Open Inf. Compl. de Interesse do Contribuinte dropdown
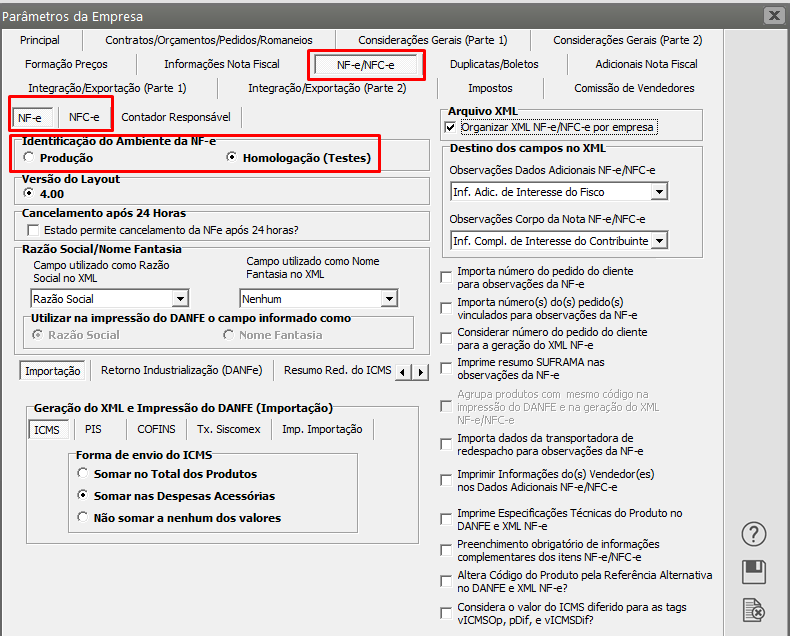 click(659, 241)
